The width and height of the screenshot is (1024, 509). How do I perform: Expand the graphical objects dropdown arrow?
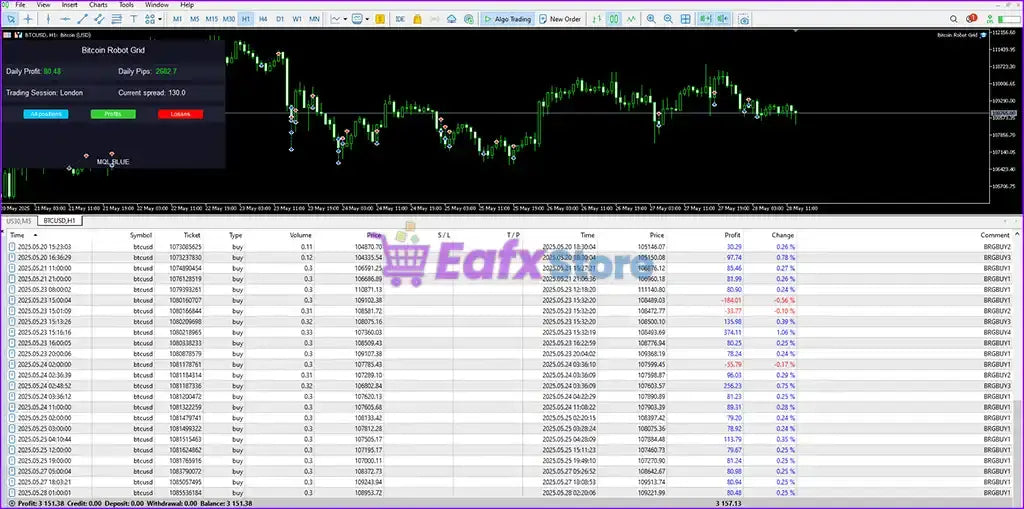click(x=160, y=19)
